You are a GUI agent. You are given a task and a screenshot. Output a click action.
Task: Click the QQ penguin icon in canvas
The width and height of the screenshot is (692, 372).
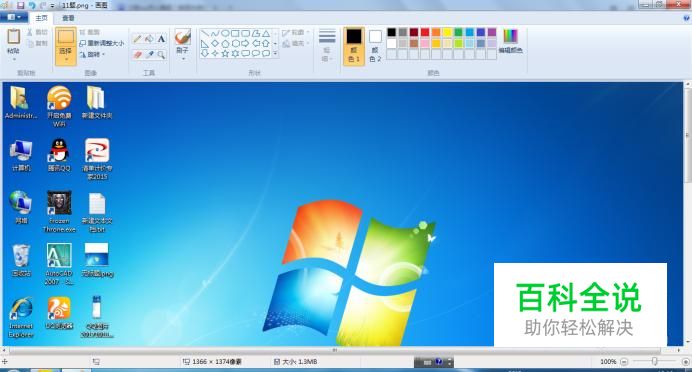coord(59,150)
